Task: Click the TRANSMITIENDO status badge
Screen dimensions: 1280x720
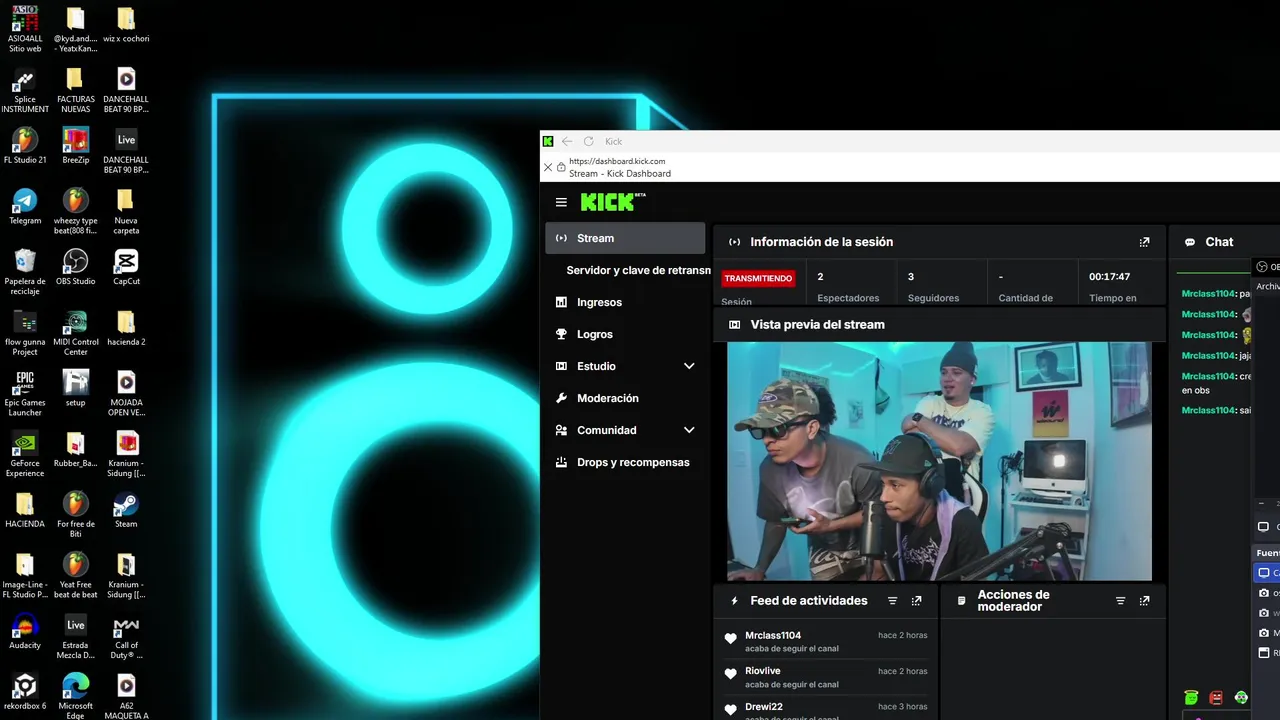Action: [x=758, y=278]
